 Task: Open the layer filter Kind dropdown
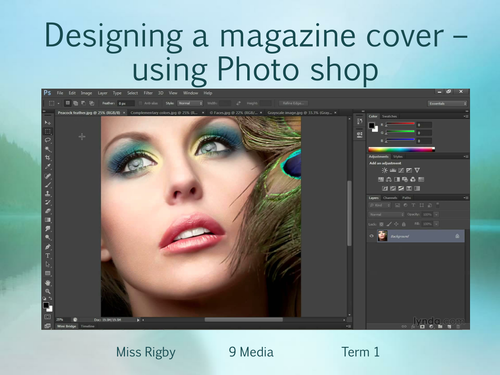[380, 205]
